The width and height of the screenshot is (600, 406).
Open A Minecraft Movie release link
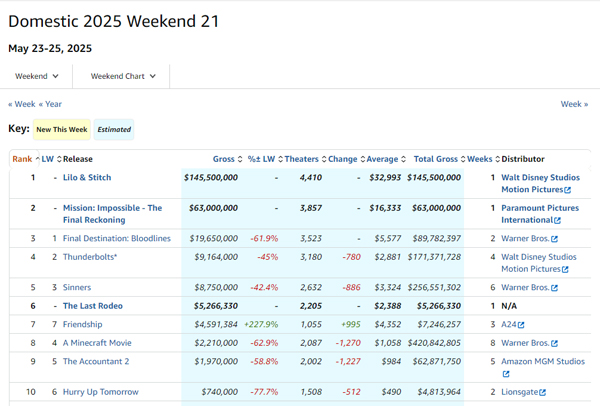97,343
